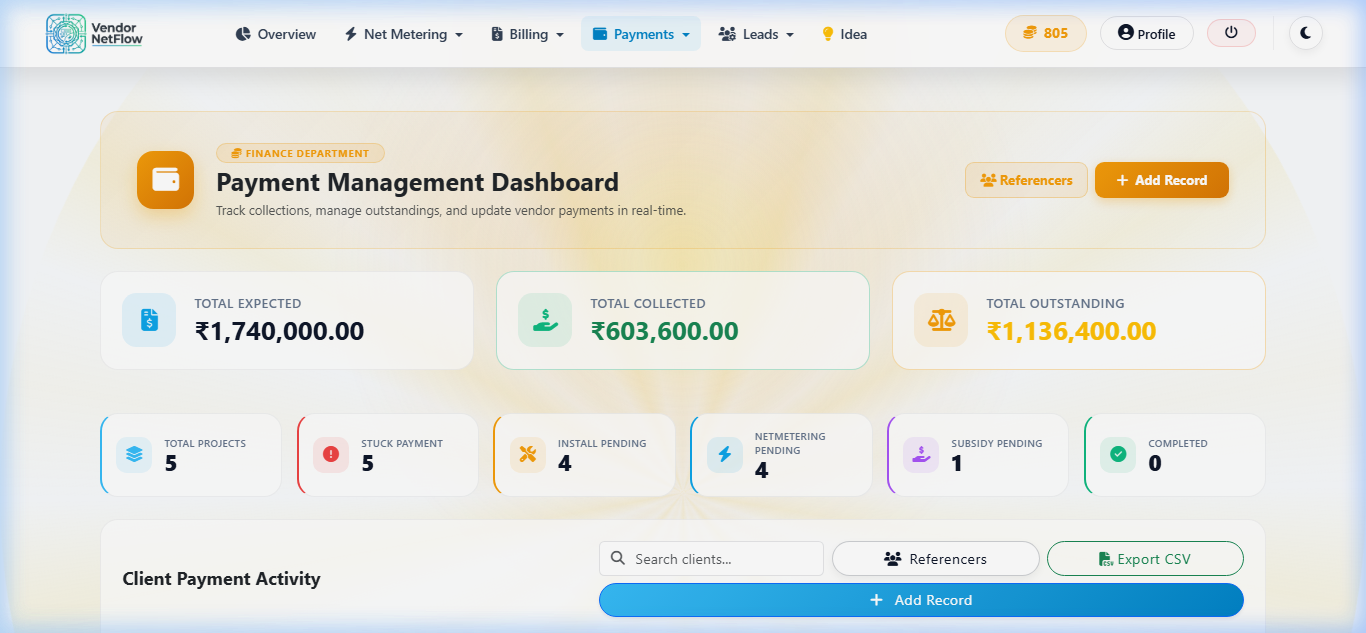Open Referencers from the header banner
This screenshot has width=1366, height=633.
pos(1026,180)
